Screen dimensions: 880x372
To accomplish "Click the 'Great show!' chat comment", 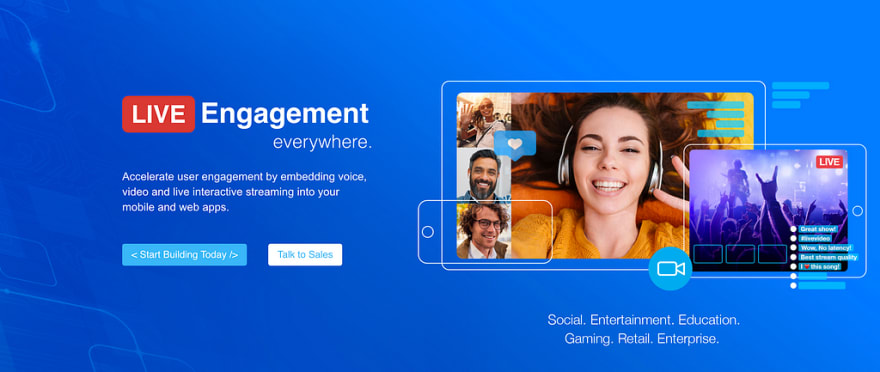I will pyautogui.click(x=818, y=229).
